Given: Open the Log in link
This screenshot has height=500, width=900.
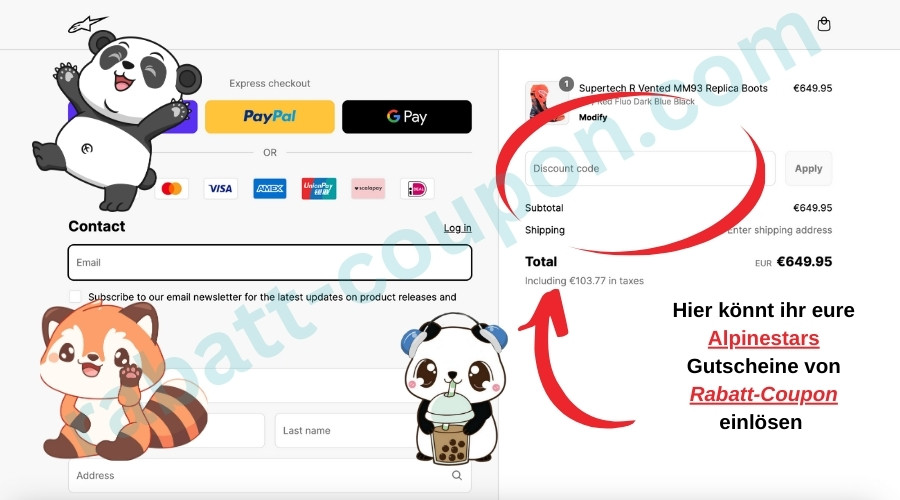Looking at the screenshot, I should pyautogui.click(x=457, y=228).
